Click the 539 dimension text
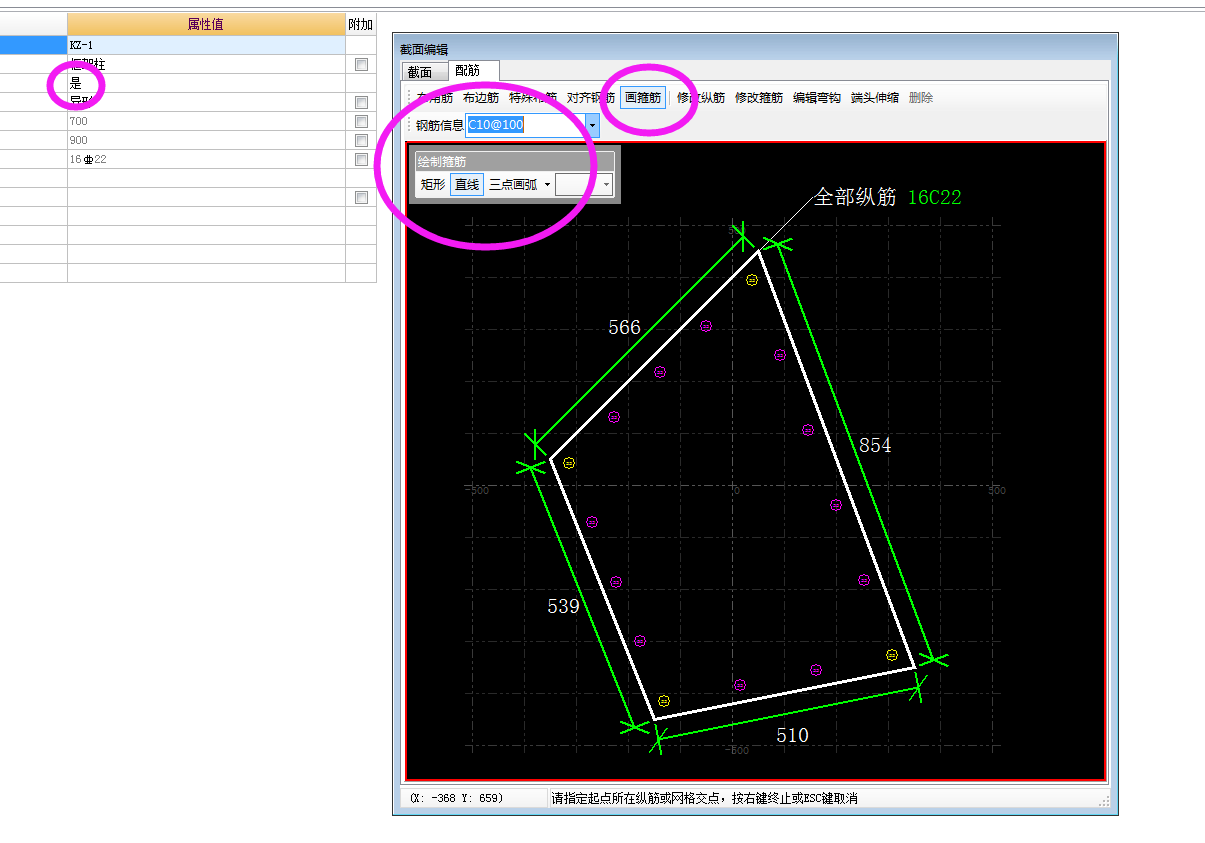 point(563,605)
